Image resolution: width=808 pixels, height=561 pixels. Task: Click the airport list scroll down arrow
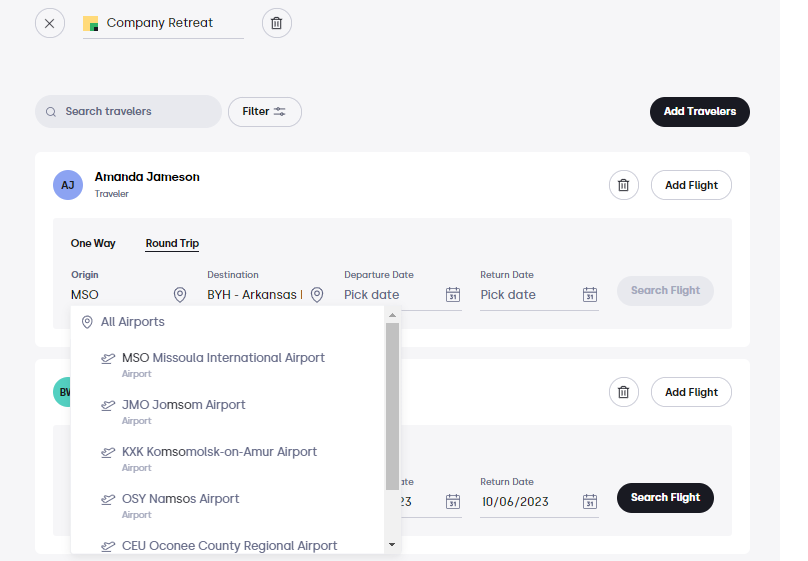[x=392, y=545]
